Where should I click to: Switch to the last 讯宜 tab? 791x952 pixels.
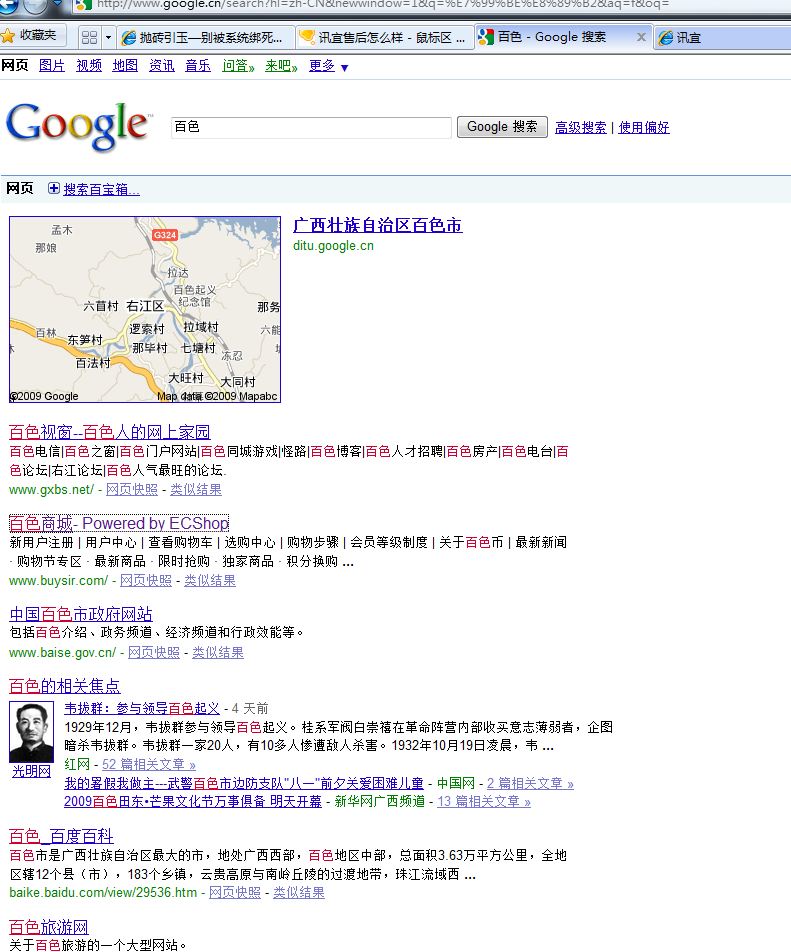pyautogui.click(x=722, y=38)
